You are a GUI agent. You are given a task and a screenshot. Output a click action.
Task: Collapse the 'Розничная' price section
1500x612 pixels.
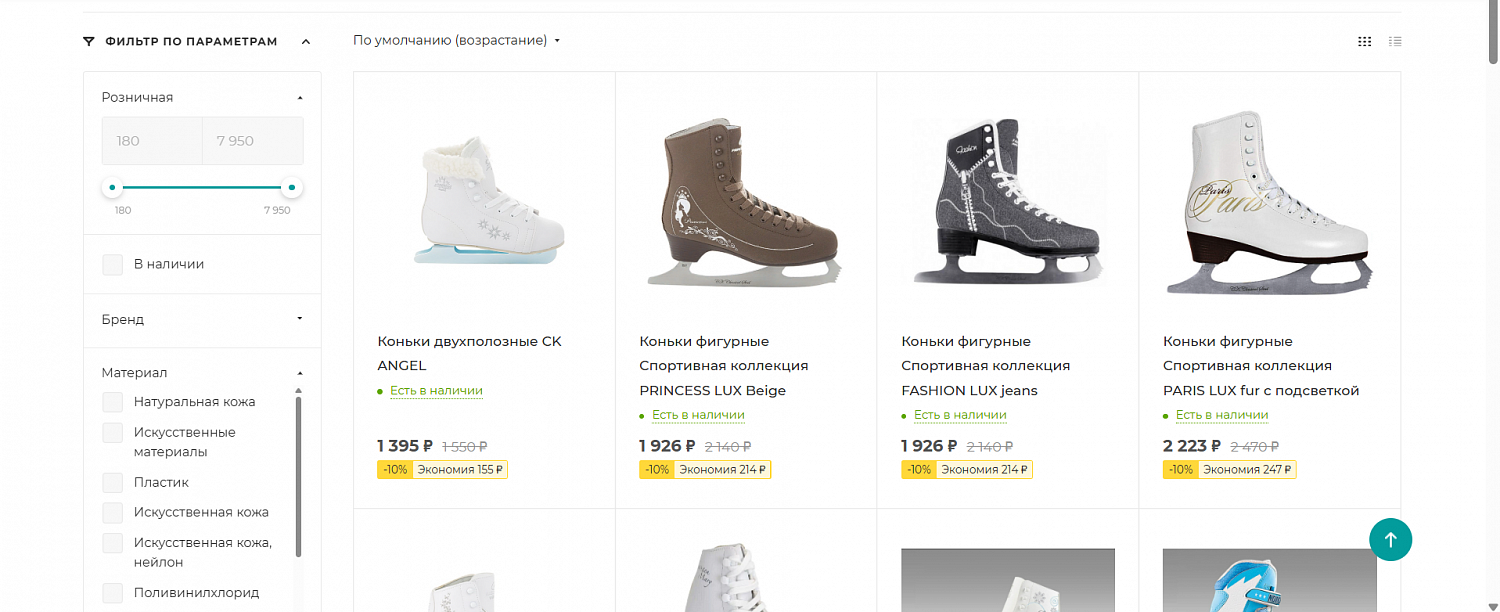[x=300, y=97]
